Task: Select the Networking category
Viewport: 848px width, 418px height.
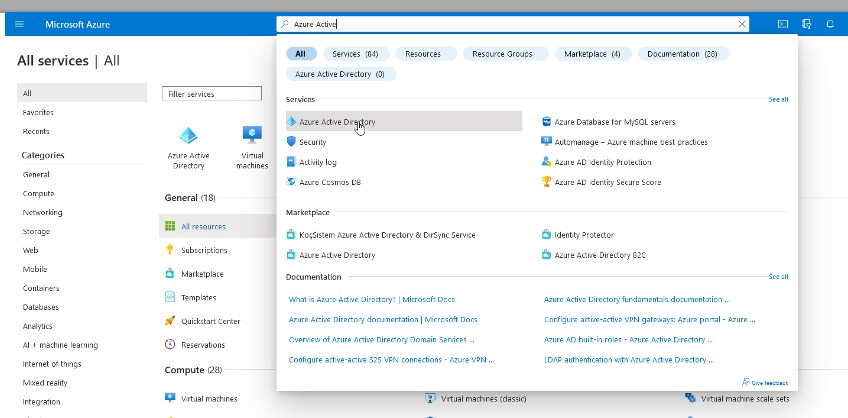Action: point(42,213)
